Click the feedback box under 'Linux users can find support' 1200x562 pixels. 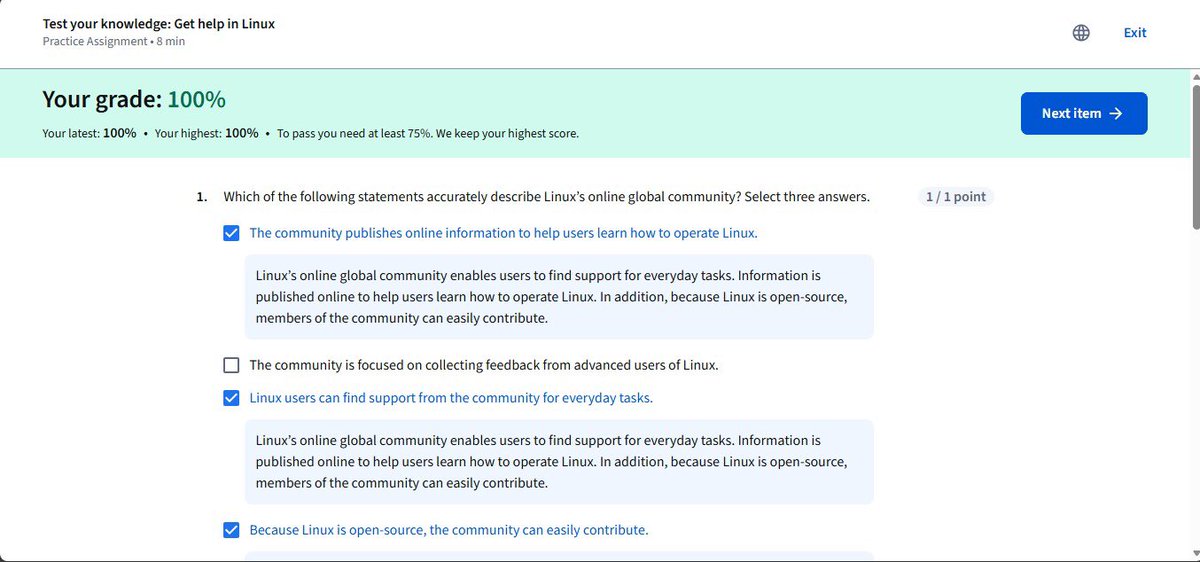[x=559, y=462]
